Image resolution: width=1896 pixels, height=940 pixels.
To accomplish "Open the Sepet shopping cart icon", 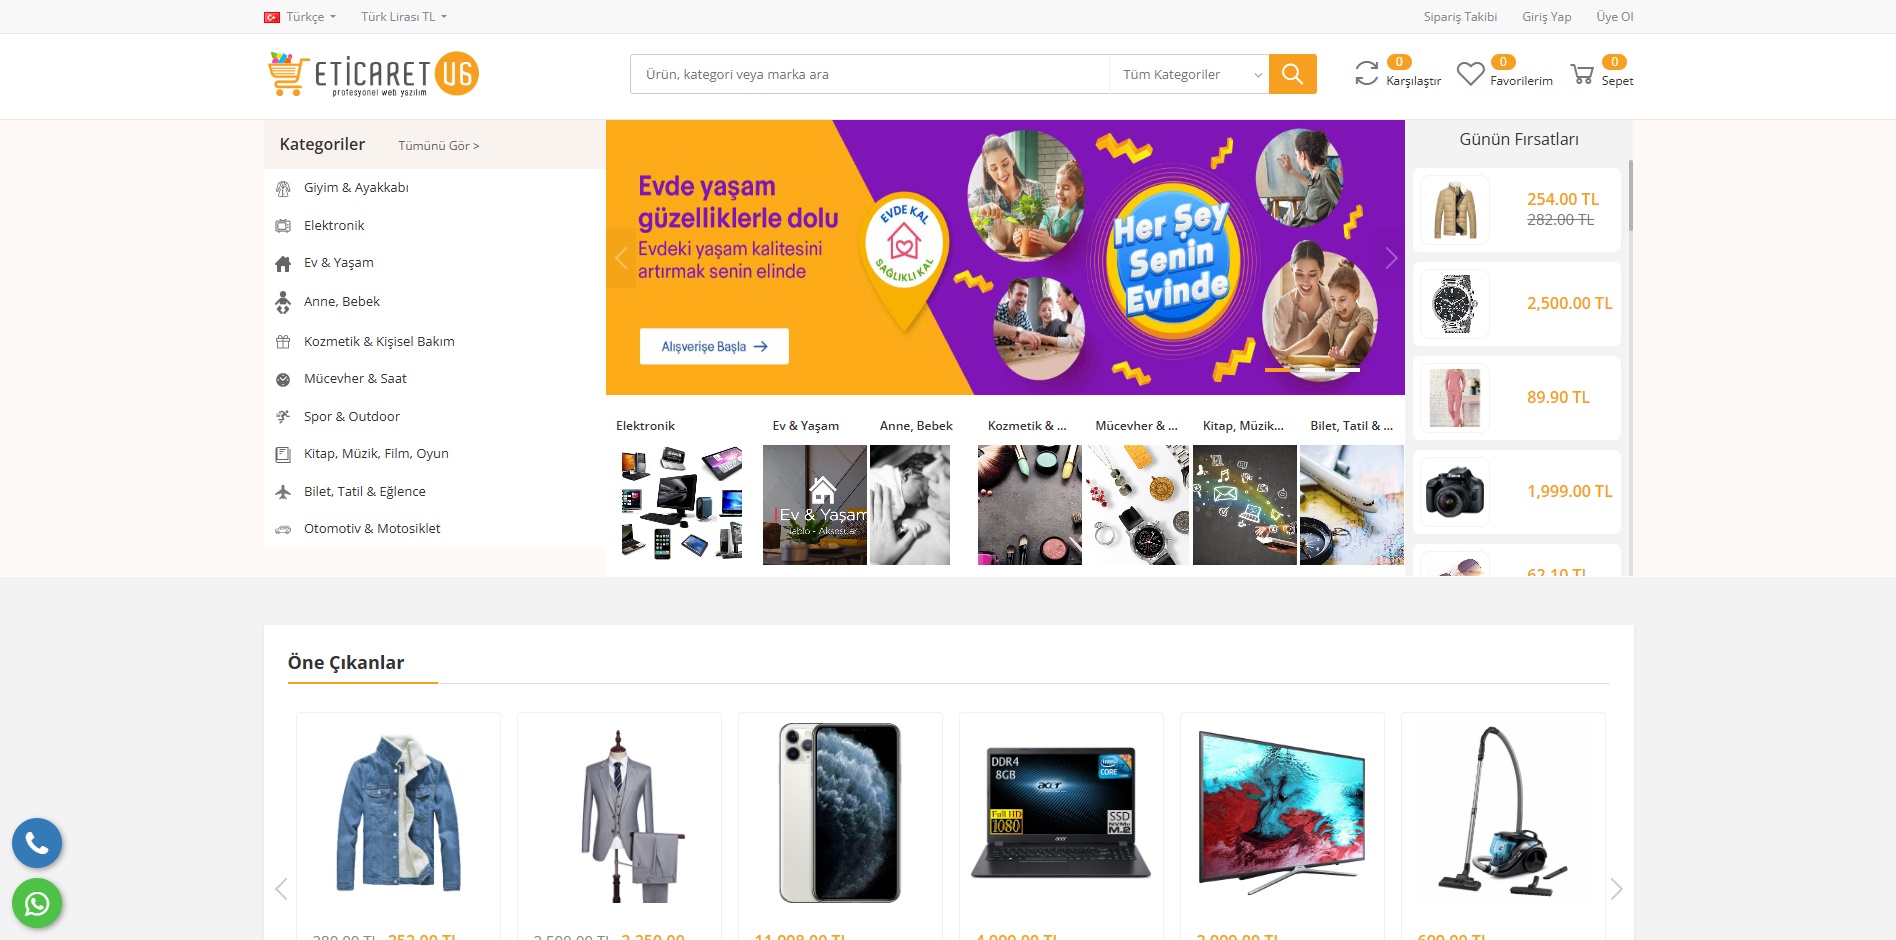I will coord(1582,74).
